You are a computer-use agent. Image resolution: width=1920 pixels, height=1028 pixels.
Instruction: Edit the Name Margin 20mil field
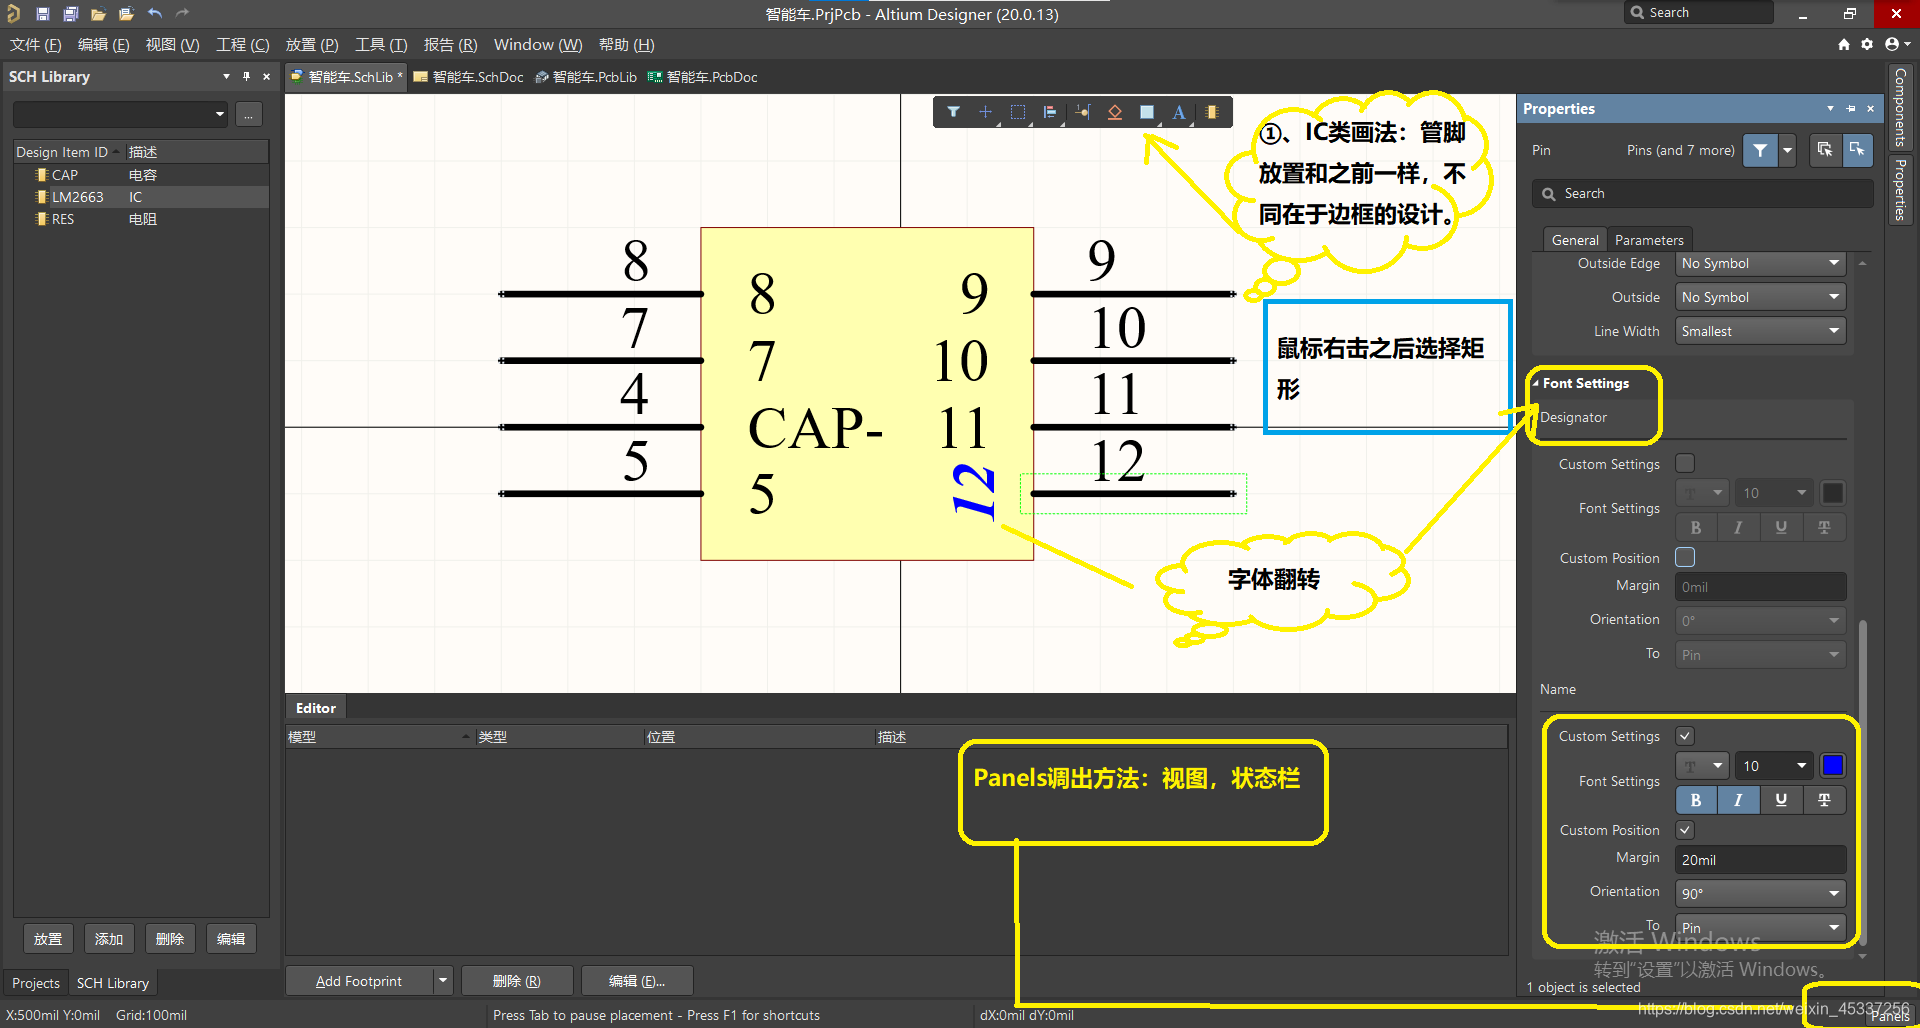pos(1760,860)
